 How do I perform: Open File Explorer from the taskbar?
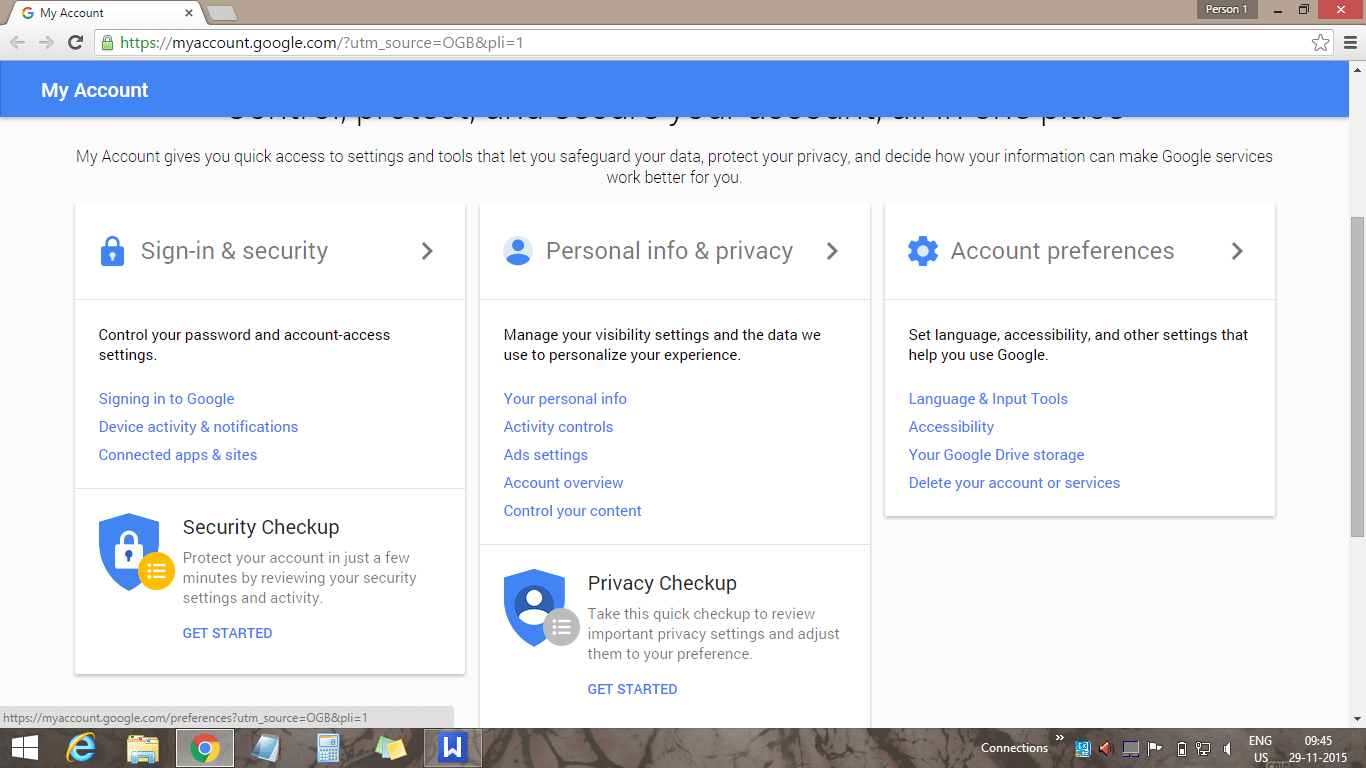click(x=143, y=748)
